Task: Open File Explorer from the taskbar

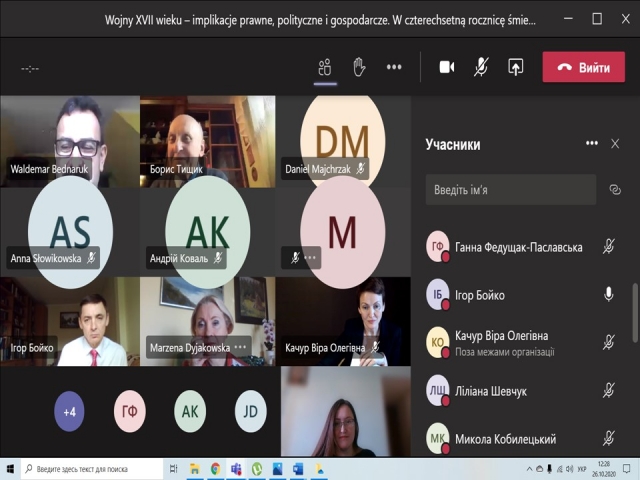Action: pyautogui.click(x=195, y=469)
